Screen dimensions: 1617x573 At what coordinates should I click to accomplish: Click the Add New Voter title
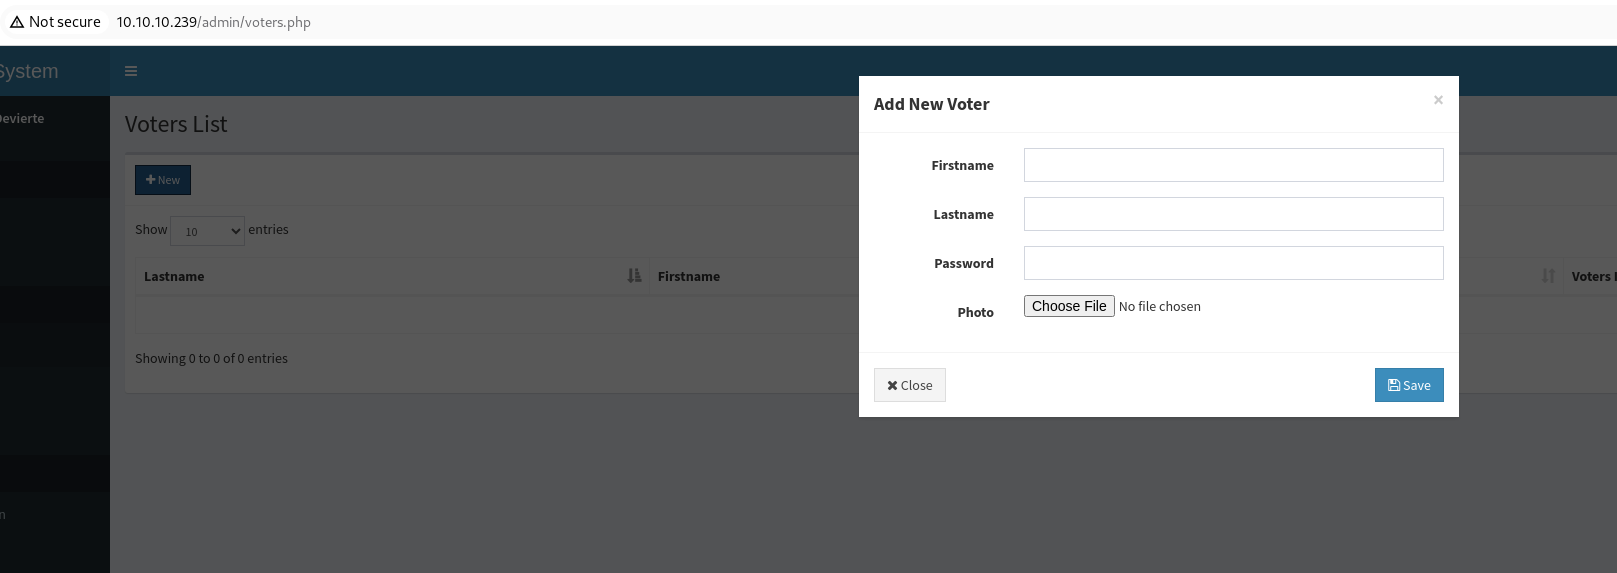931,104
